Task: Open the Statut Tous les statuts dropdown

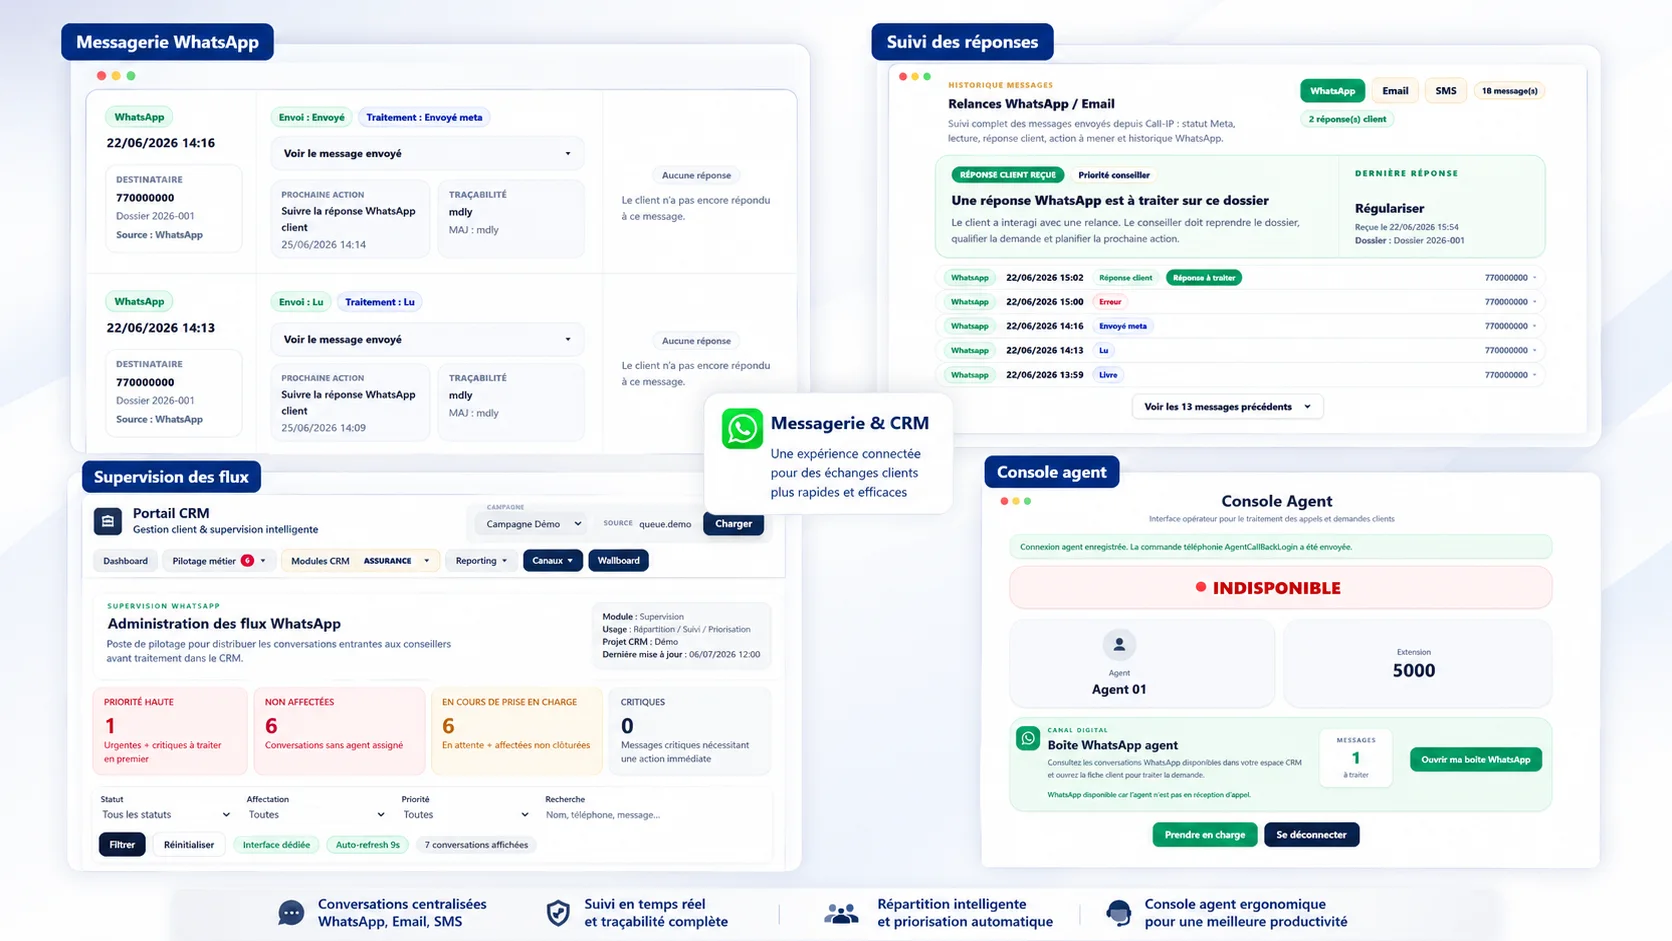Action: pos(166,815)
